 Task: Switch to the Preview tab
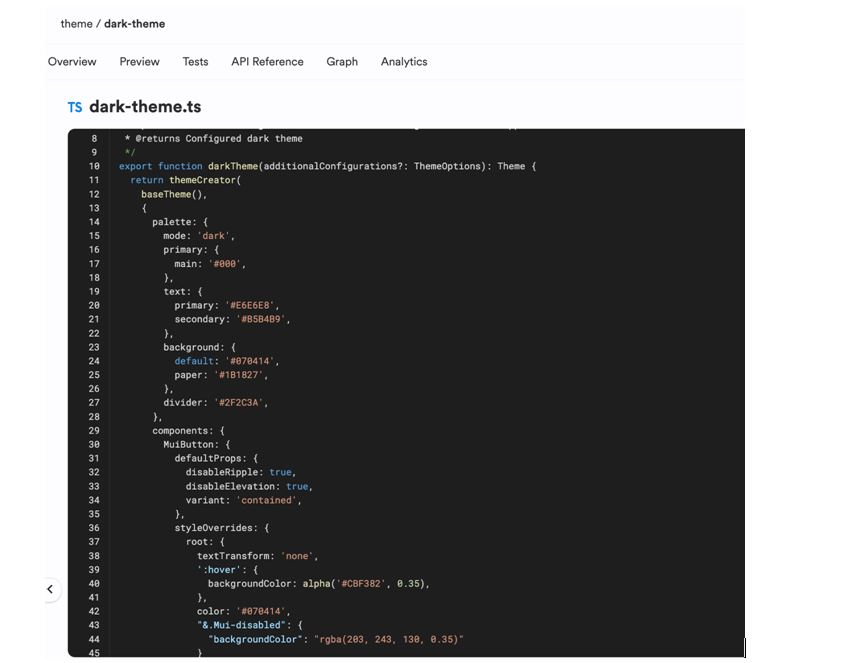pyautogui.click(x=139, y=62)
